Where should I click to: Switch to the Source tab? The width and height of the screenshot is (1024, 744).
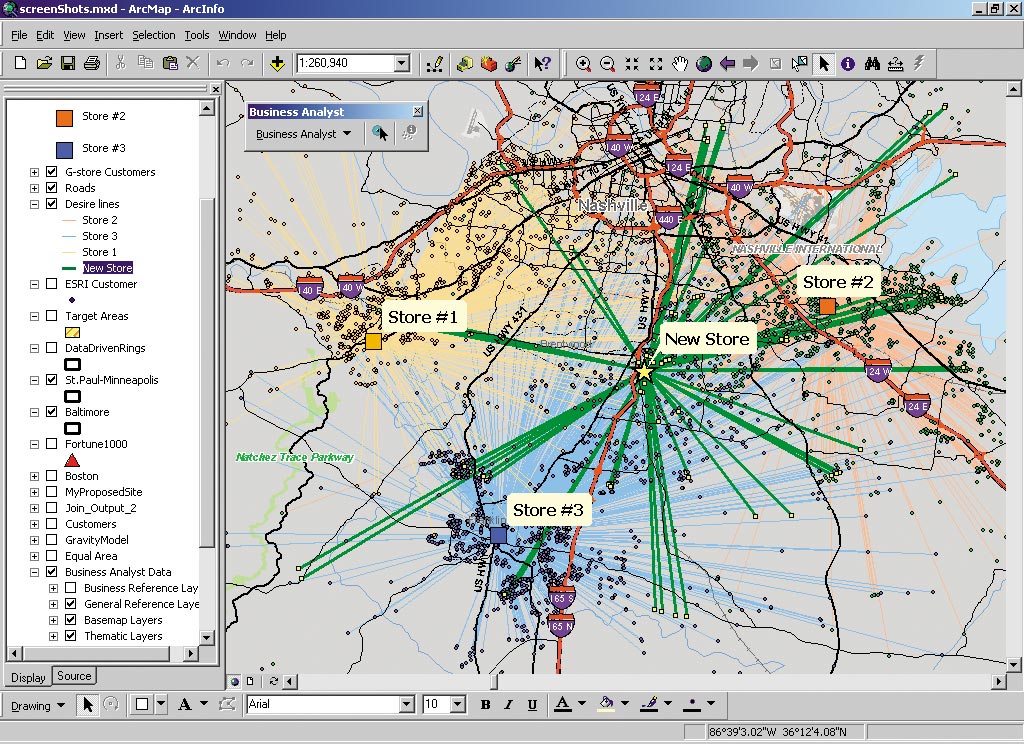point(74,676)
